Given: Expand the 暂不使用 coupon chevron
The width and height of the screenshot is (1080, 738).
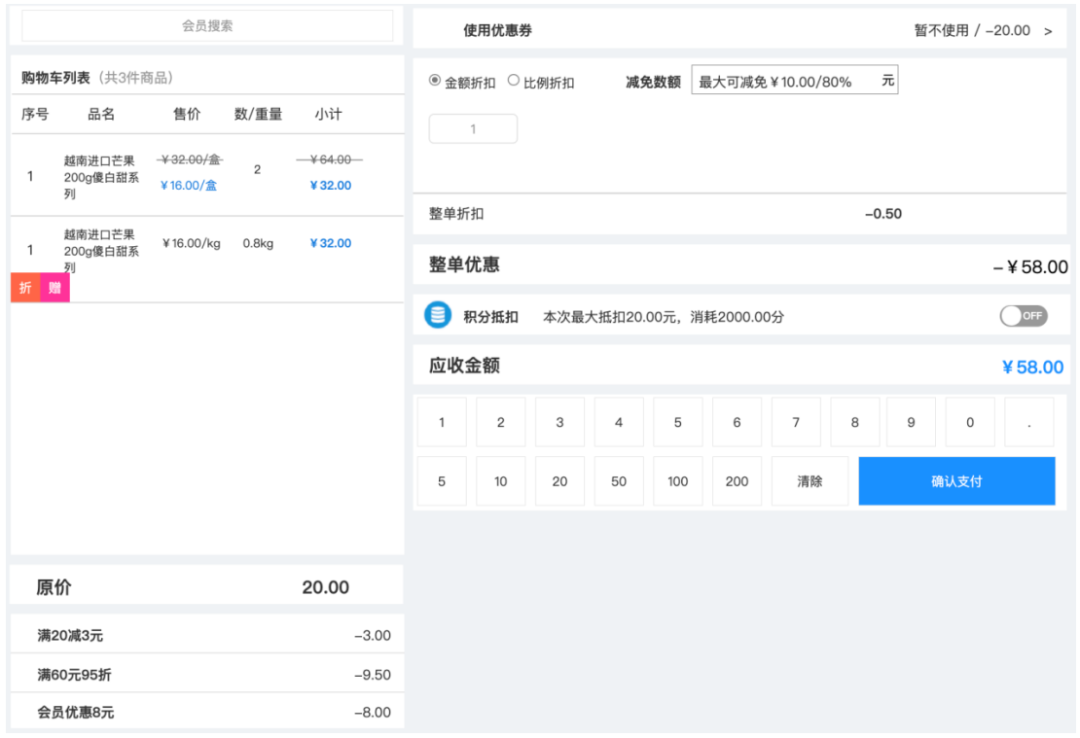Looking at the screenshot, I should point(1048,31).
